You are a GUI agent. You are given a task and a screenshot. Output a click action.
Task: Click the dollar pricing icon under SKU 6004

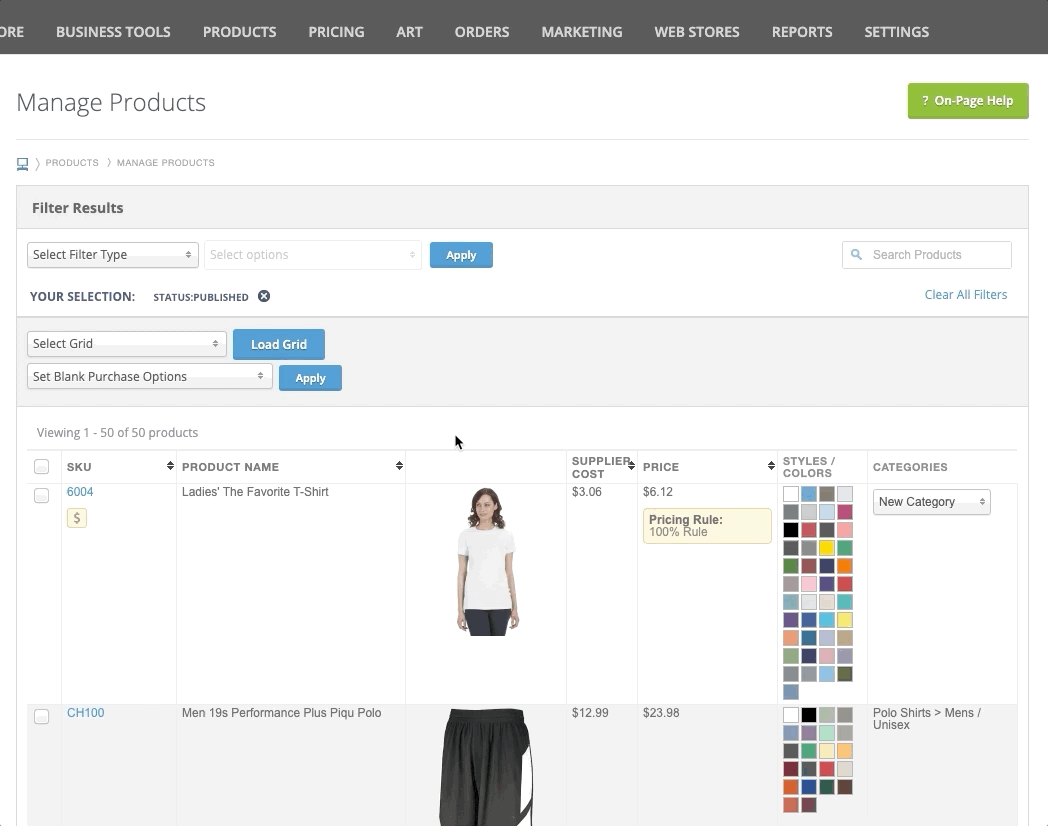pos(77,517)
